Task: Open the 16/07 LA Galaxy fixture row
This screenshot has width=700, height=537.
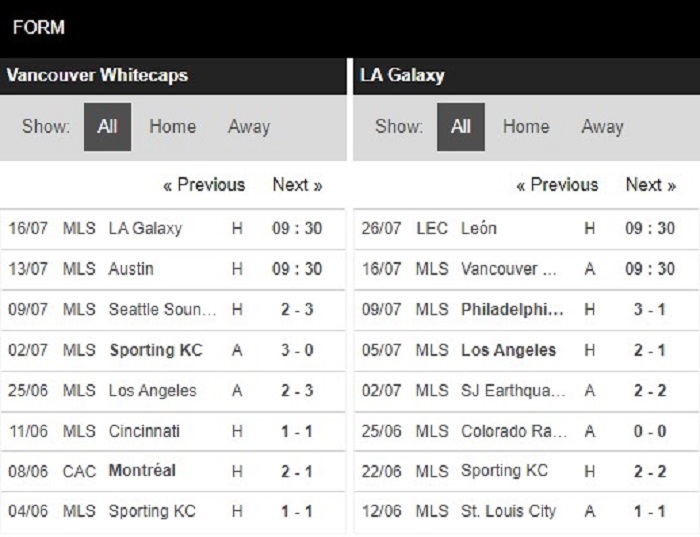Action: pos(173,229)
